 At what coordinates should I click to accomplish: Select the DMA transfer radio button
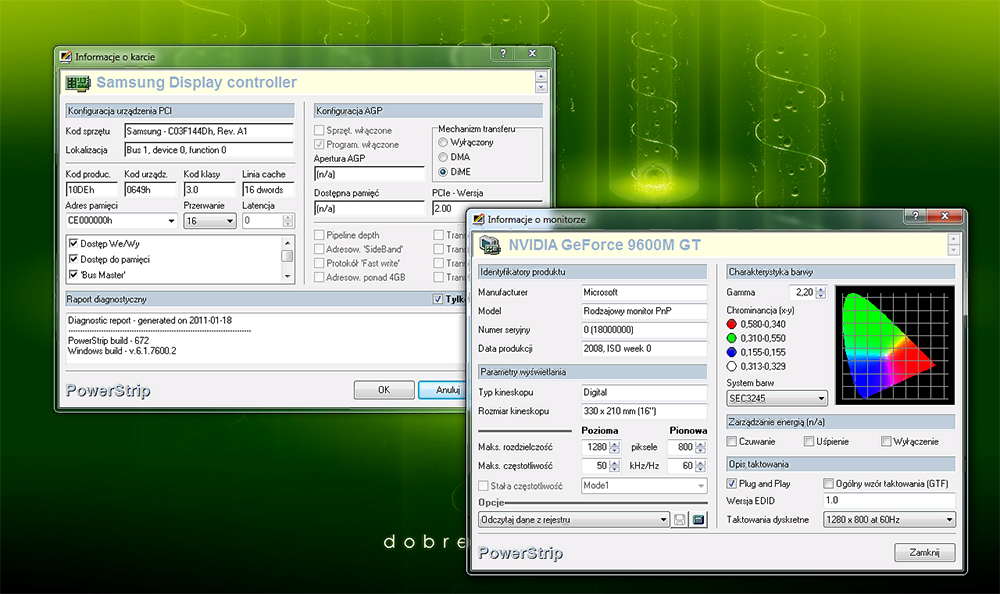(x=443, y=157)
